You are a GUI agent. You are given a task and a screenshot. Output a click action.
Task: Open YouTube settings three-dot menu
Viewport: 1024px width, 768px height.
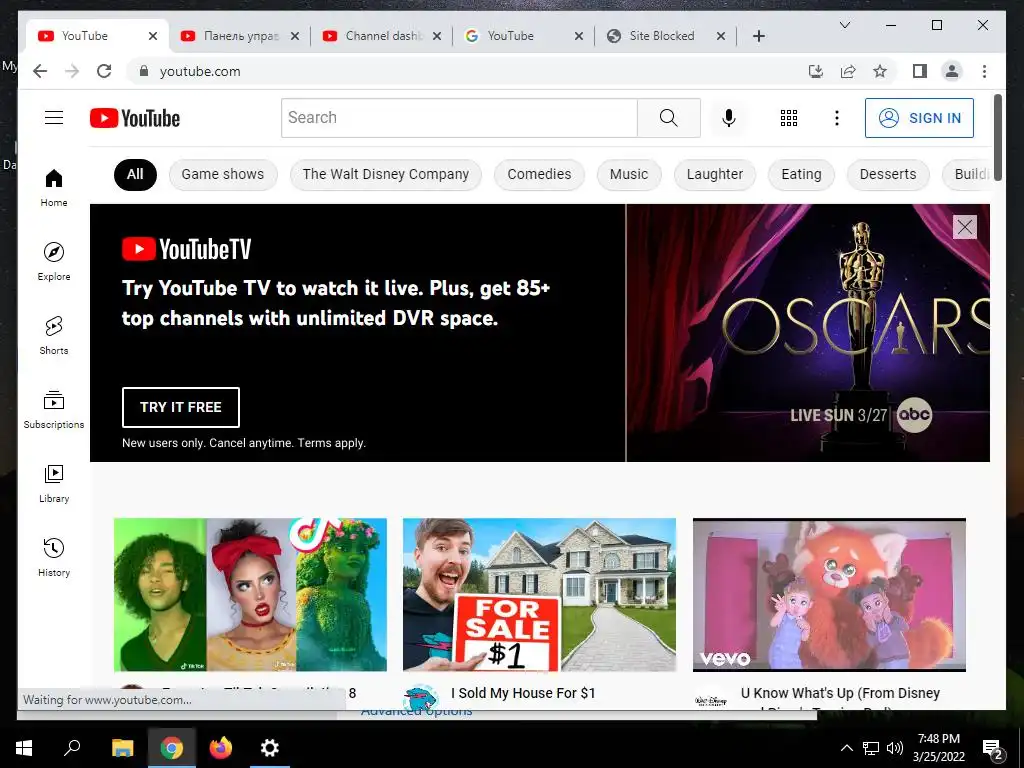(837, 118)
